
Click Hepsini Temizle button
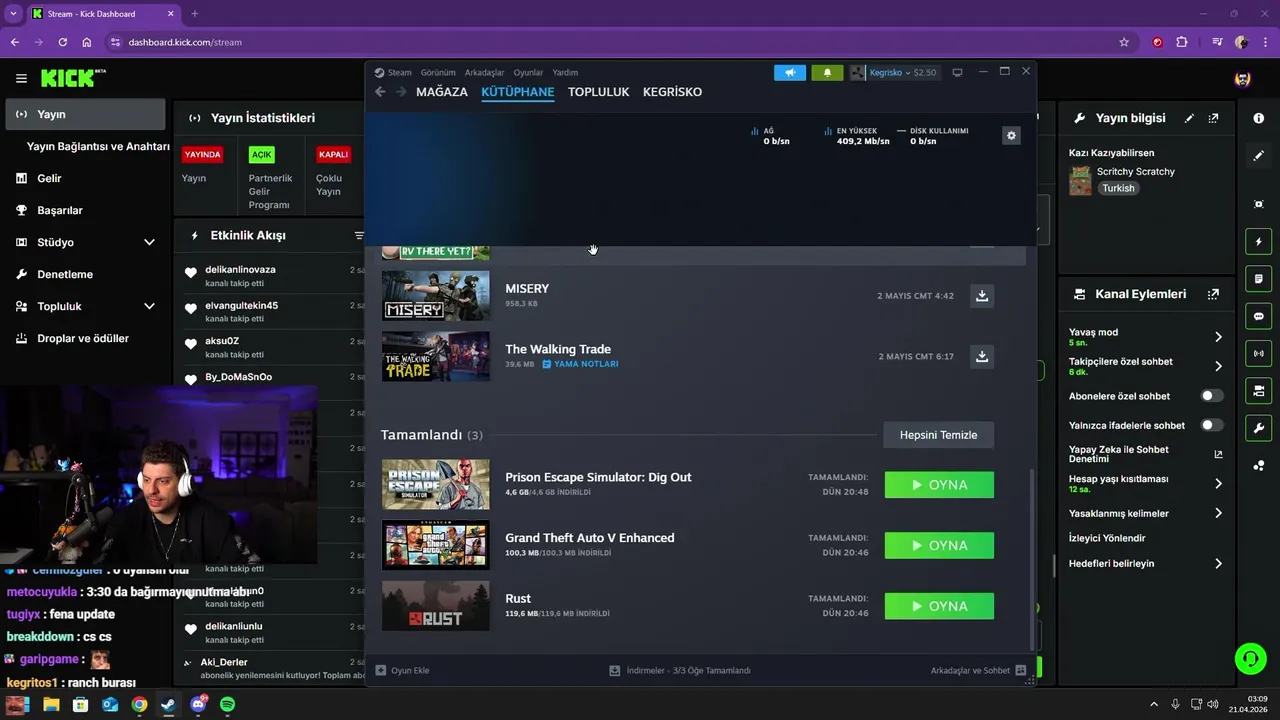click(x=938, y=435)
